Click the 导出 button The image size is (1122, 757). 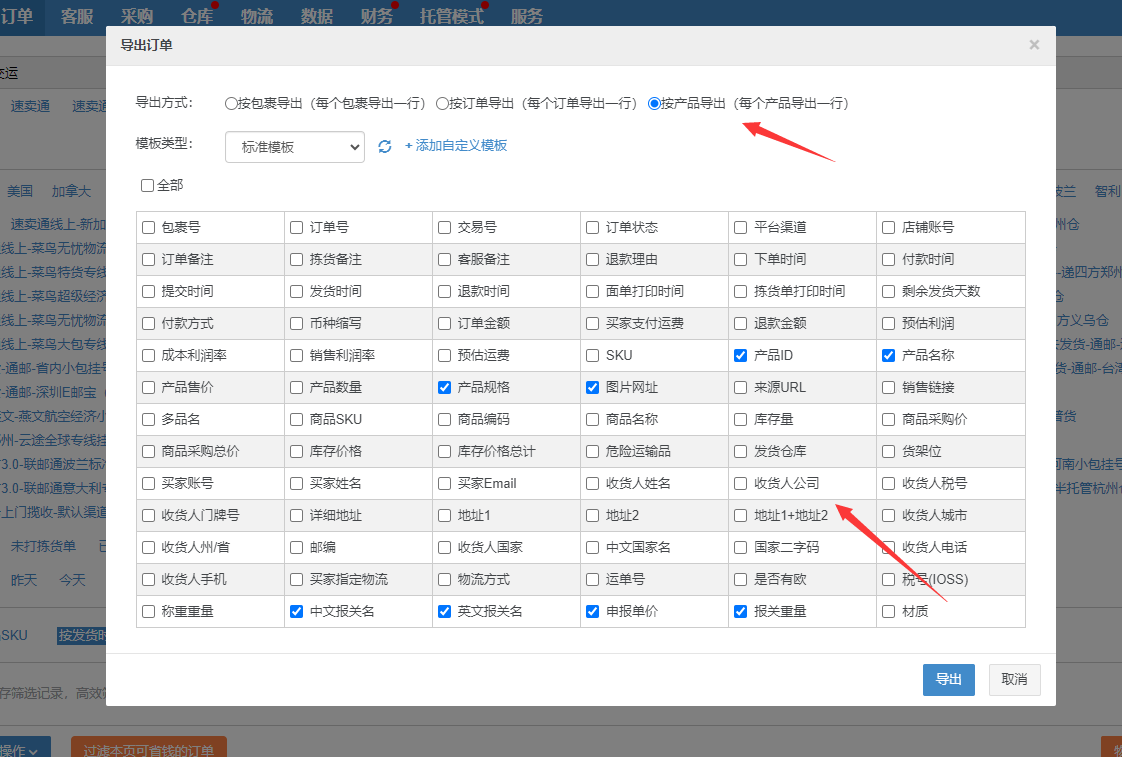coord(949,680)
